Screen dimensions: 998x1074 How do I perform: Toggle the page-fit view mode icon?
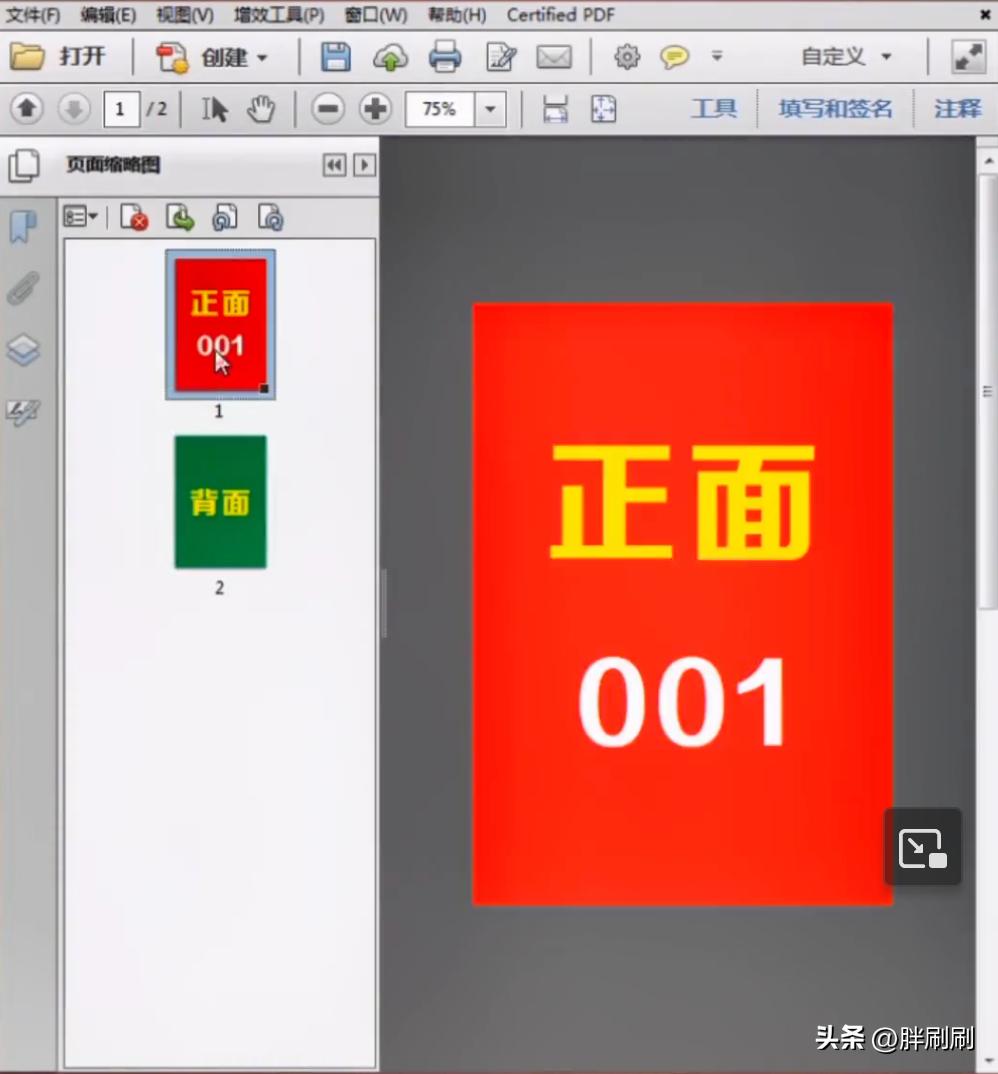tap(603, 108)
